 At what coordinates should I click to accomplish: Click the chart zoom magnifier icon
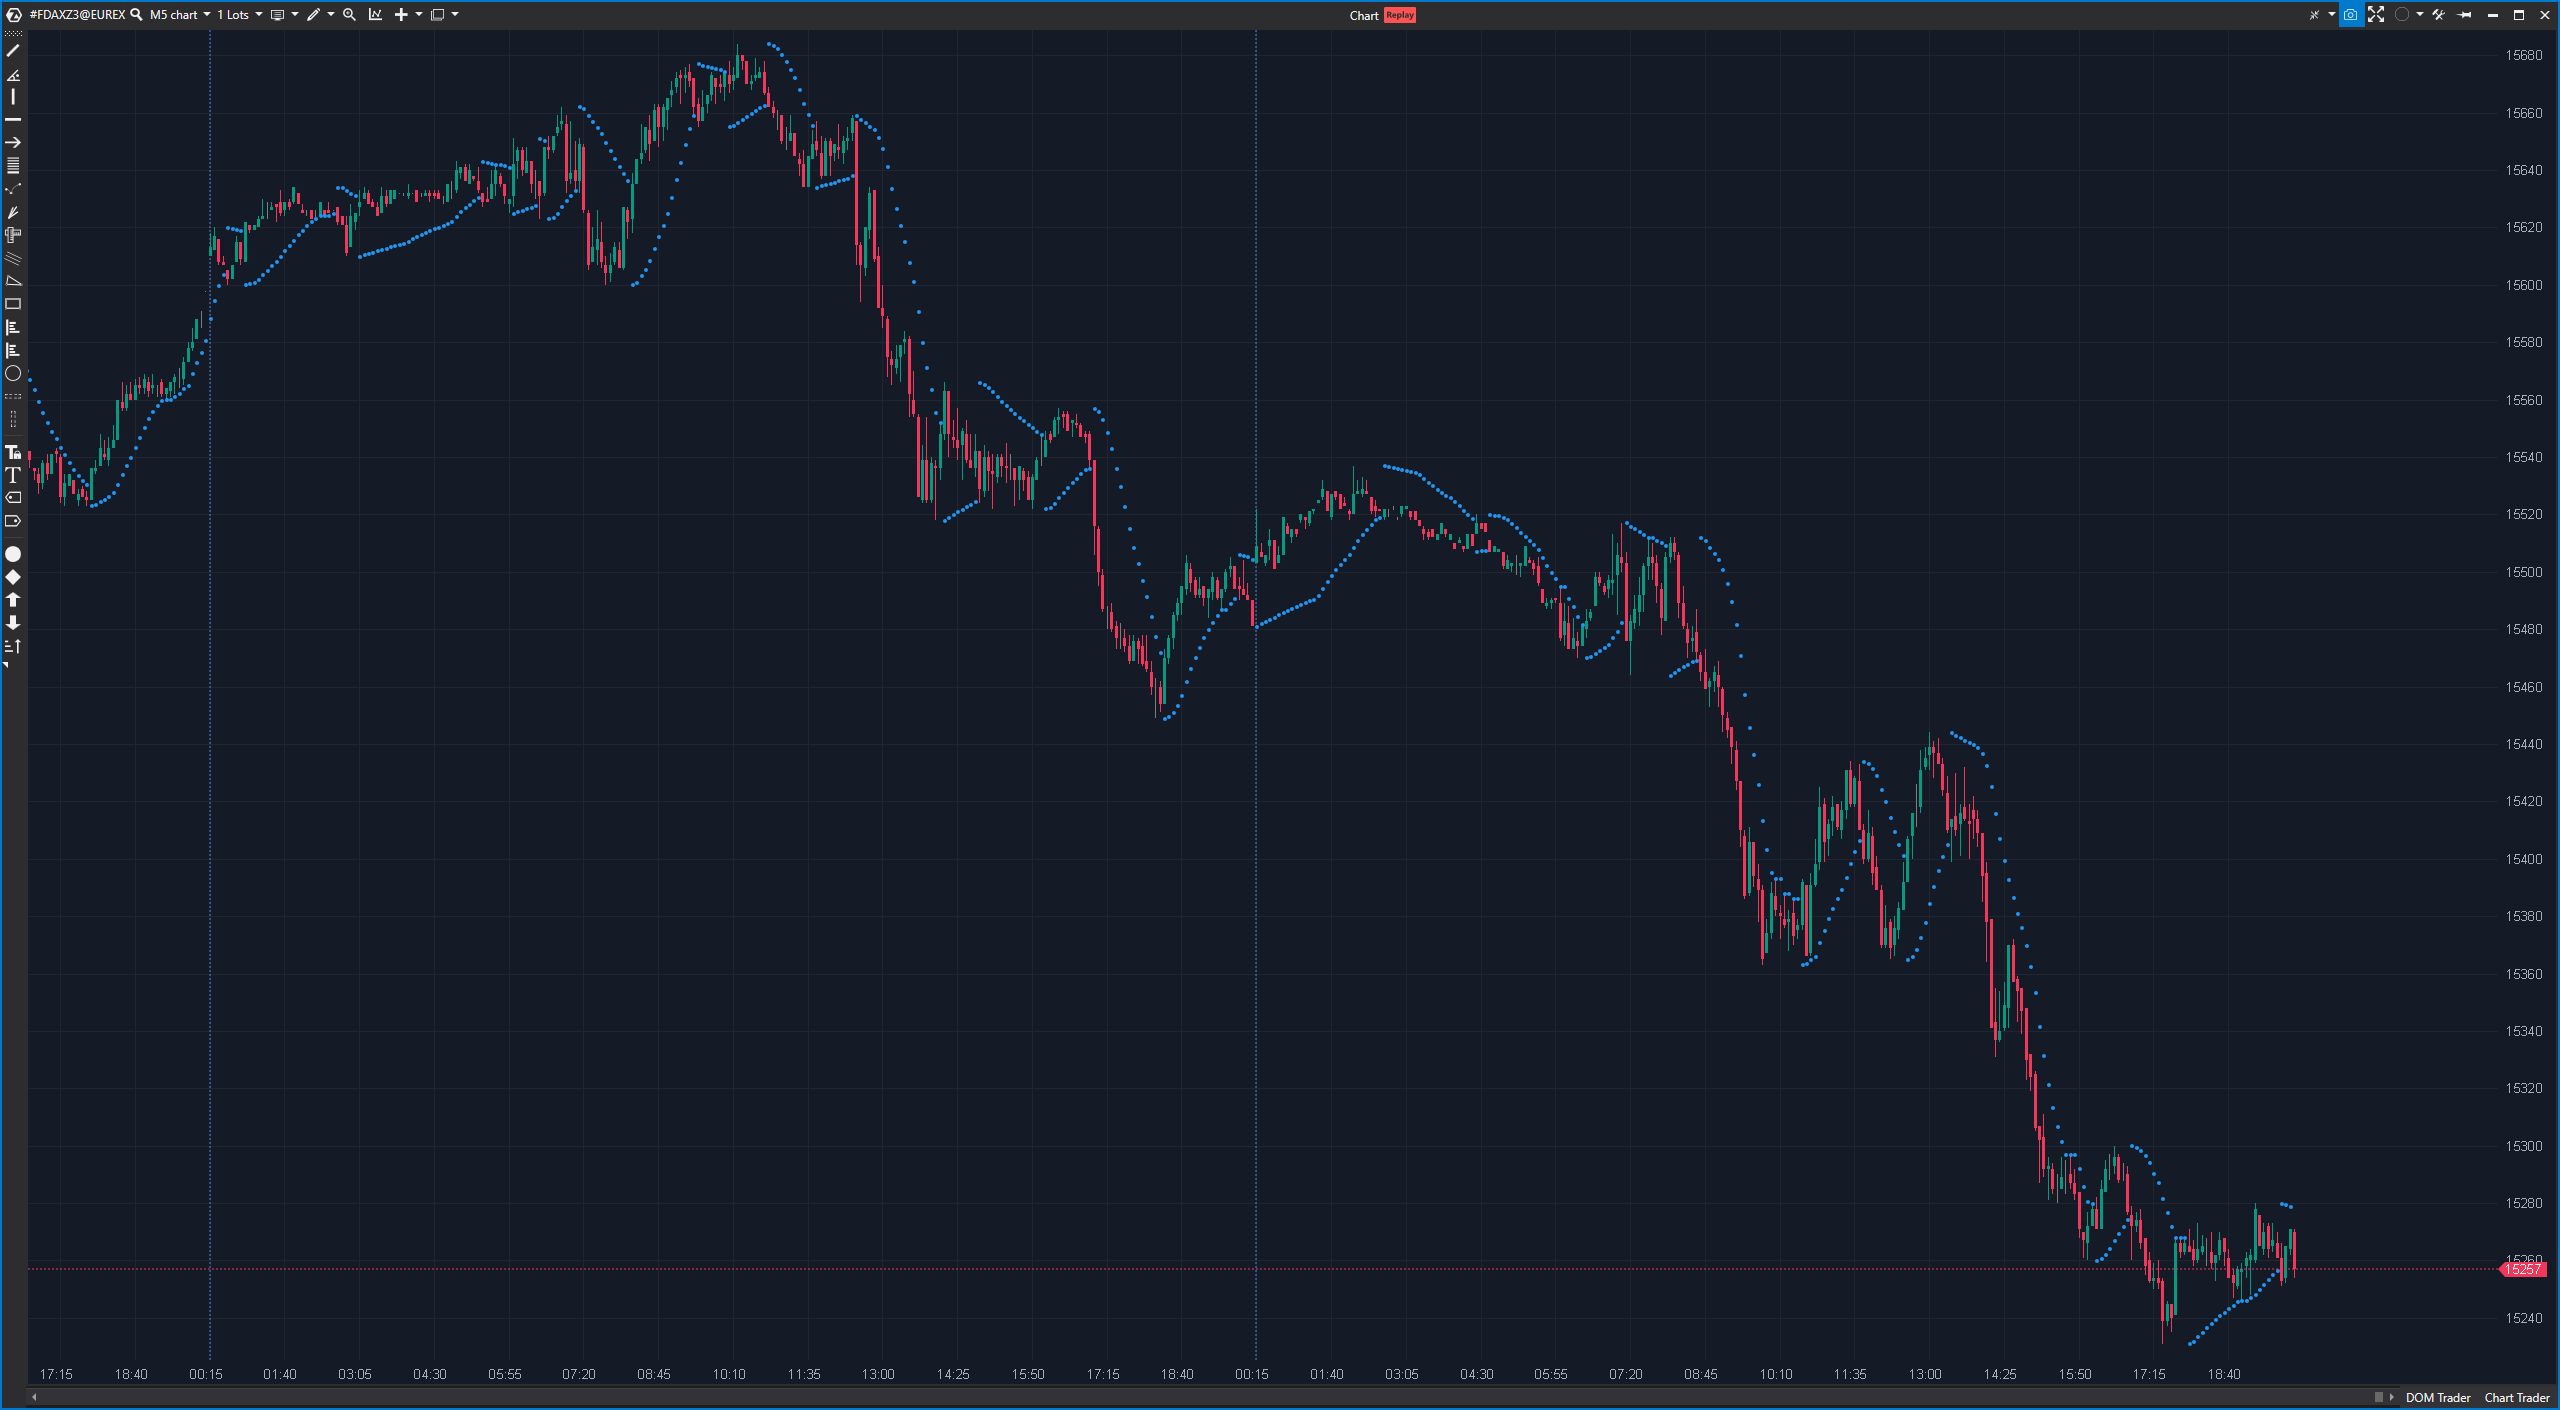tap(349, 15)
